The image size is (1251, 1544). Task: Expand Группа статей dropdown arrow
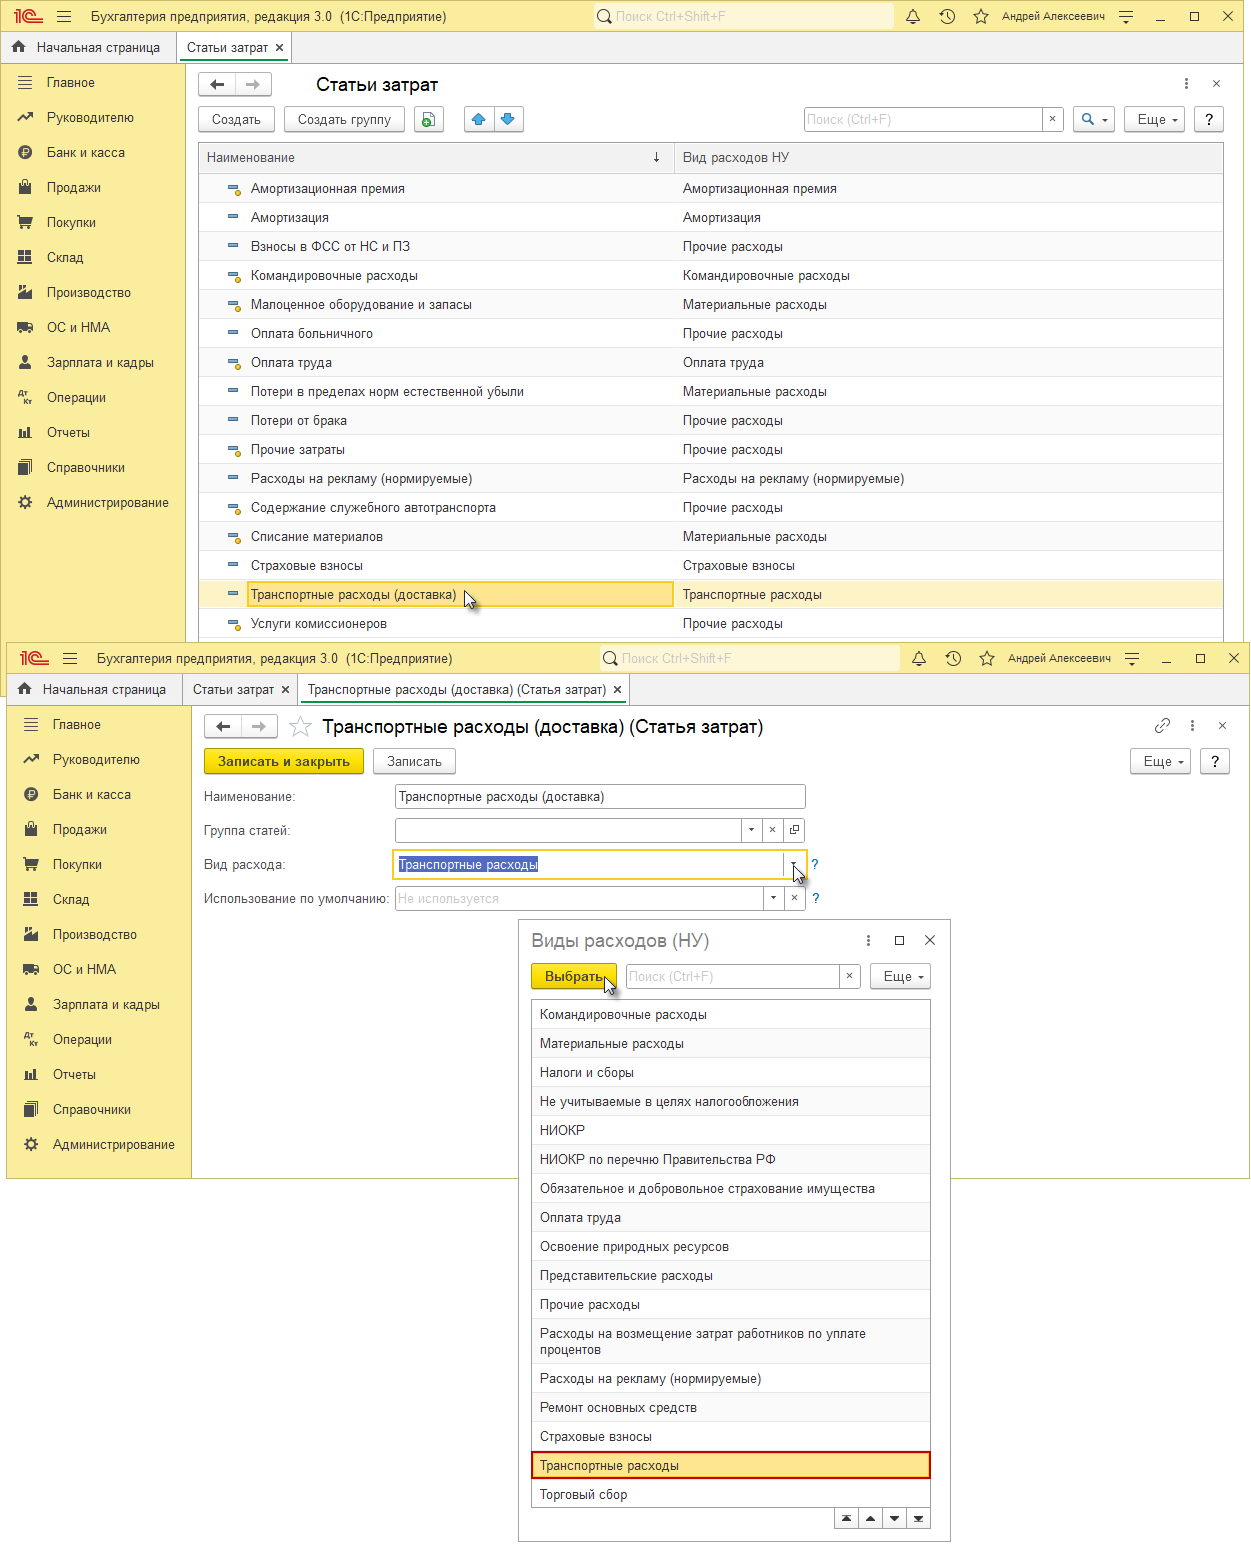pyautogui.click(x=751, y=830)
